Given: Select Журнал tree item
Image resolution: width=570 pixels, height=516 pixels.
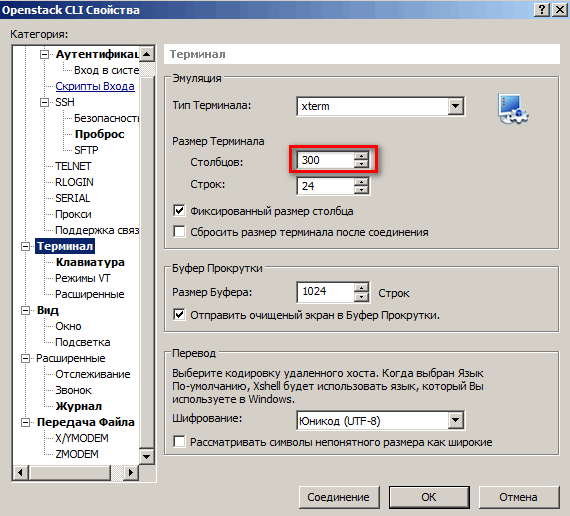Looking at the screenshot, I should click(79, 406).
